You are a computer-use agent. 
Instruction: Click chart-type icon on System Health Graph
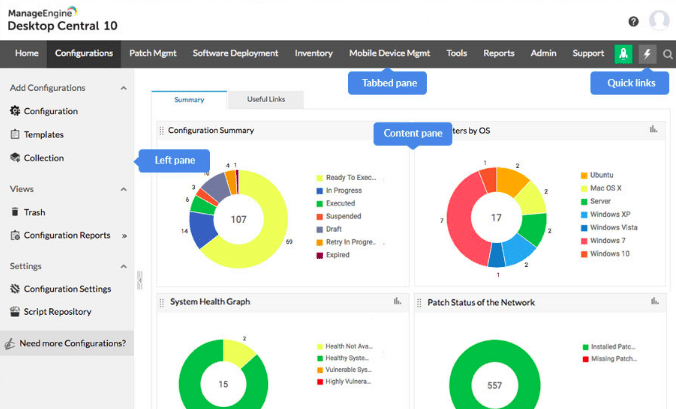point(397,301)
